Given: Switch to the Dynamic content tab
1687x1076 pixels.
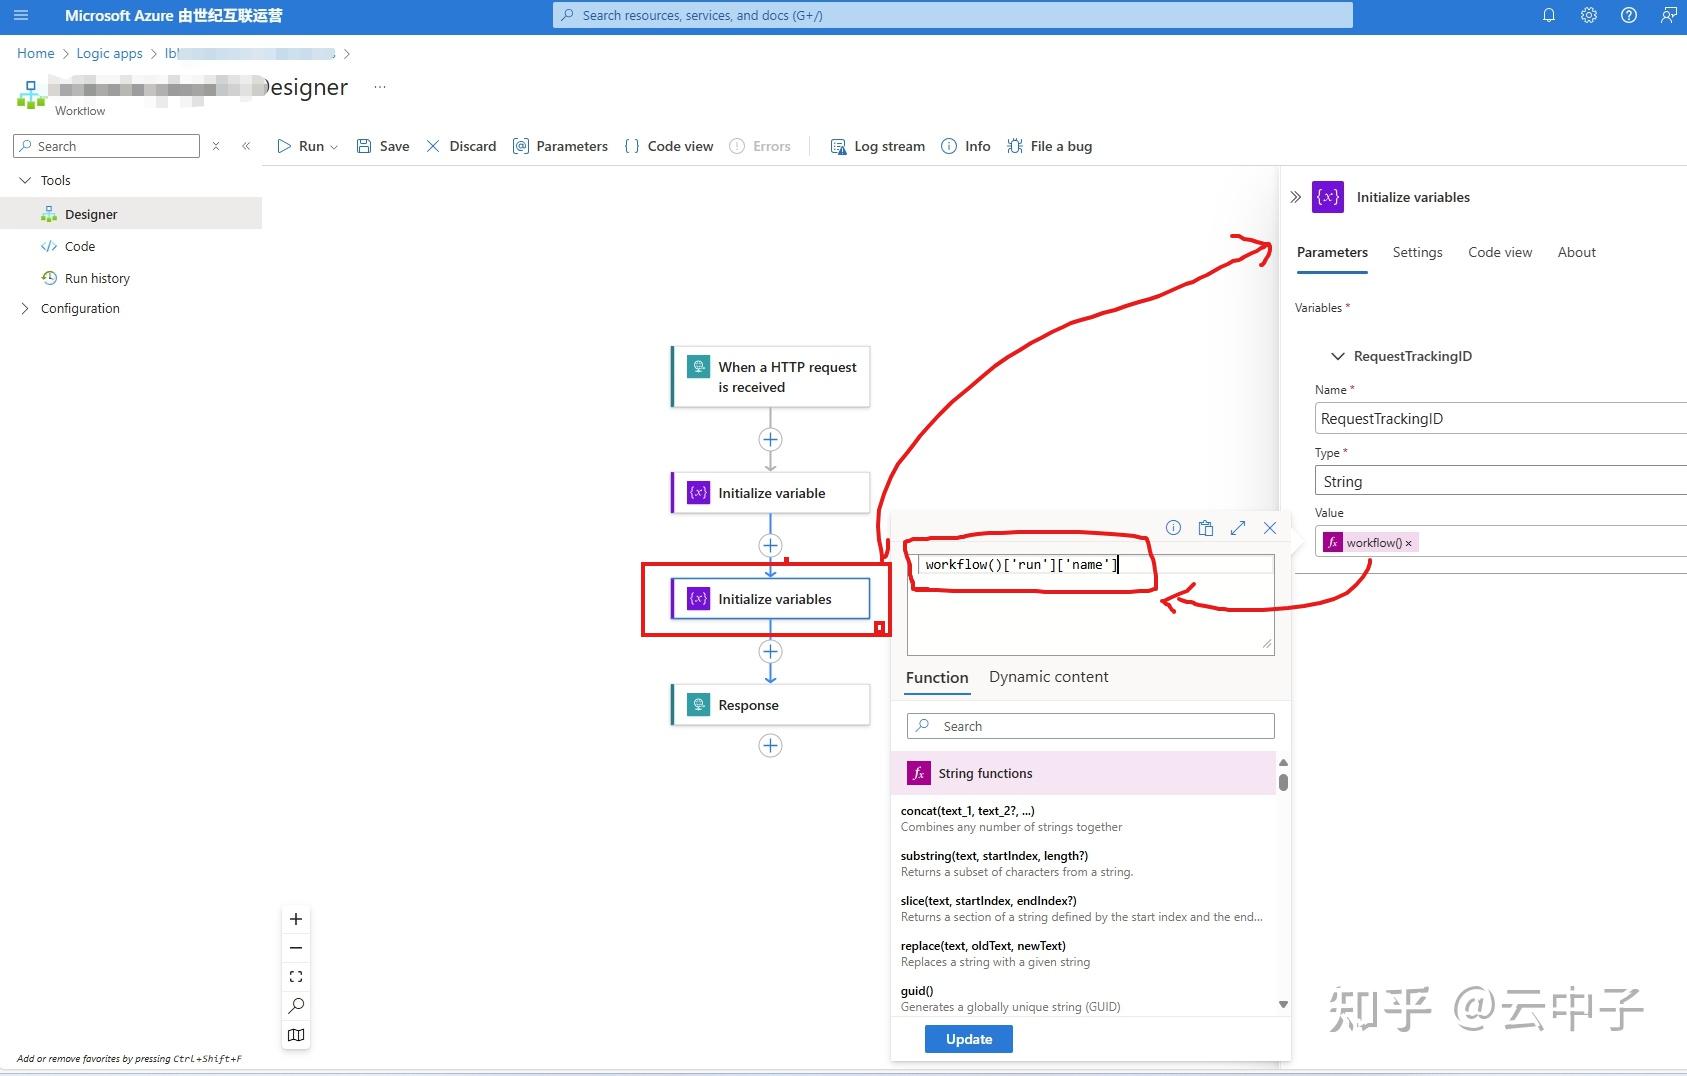Looking at the screenshot, I should click(1047, 677).
